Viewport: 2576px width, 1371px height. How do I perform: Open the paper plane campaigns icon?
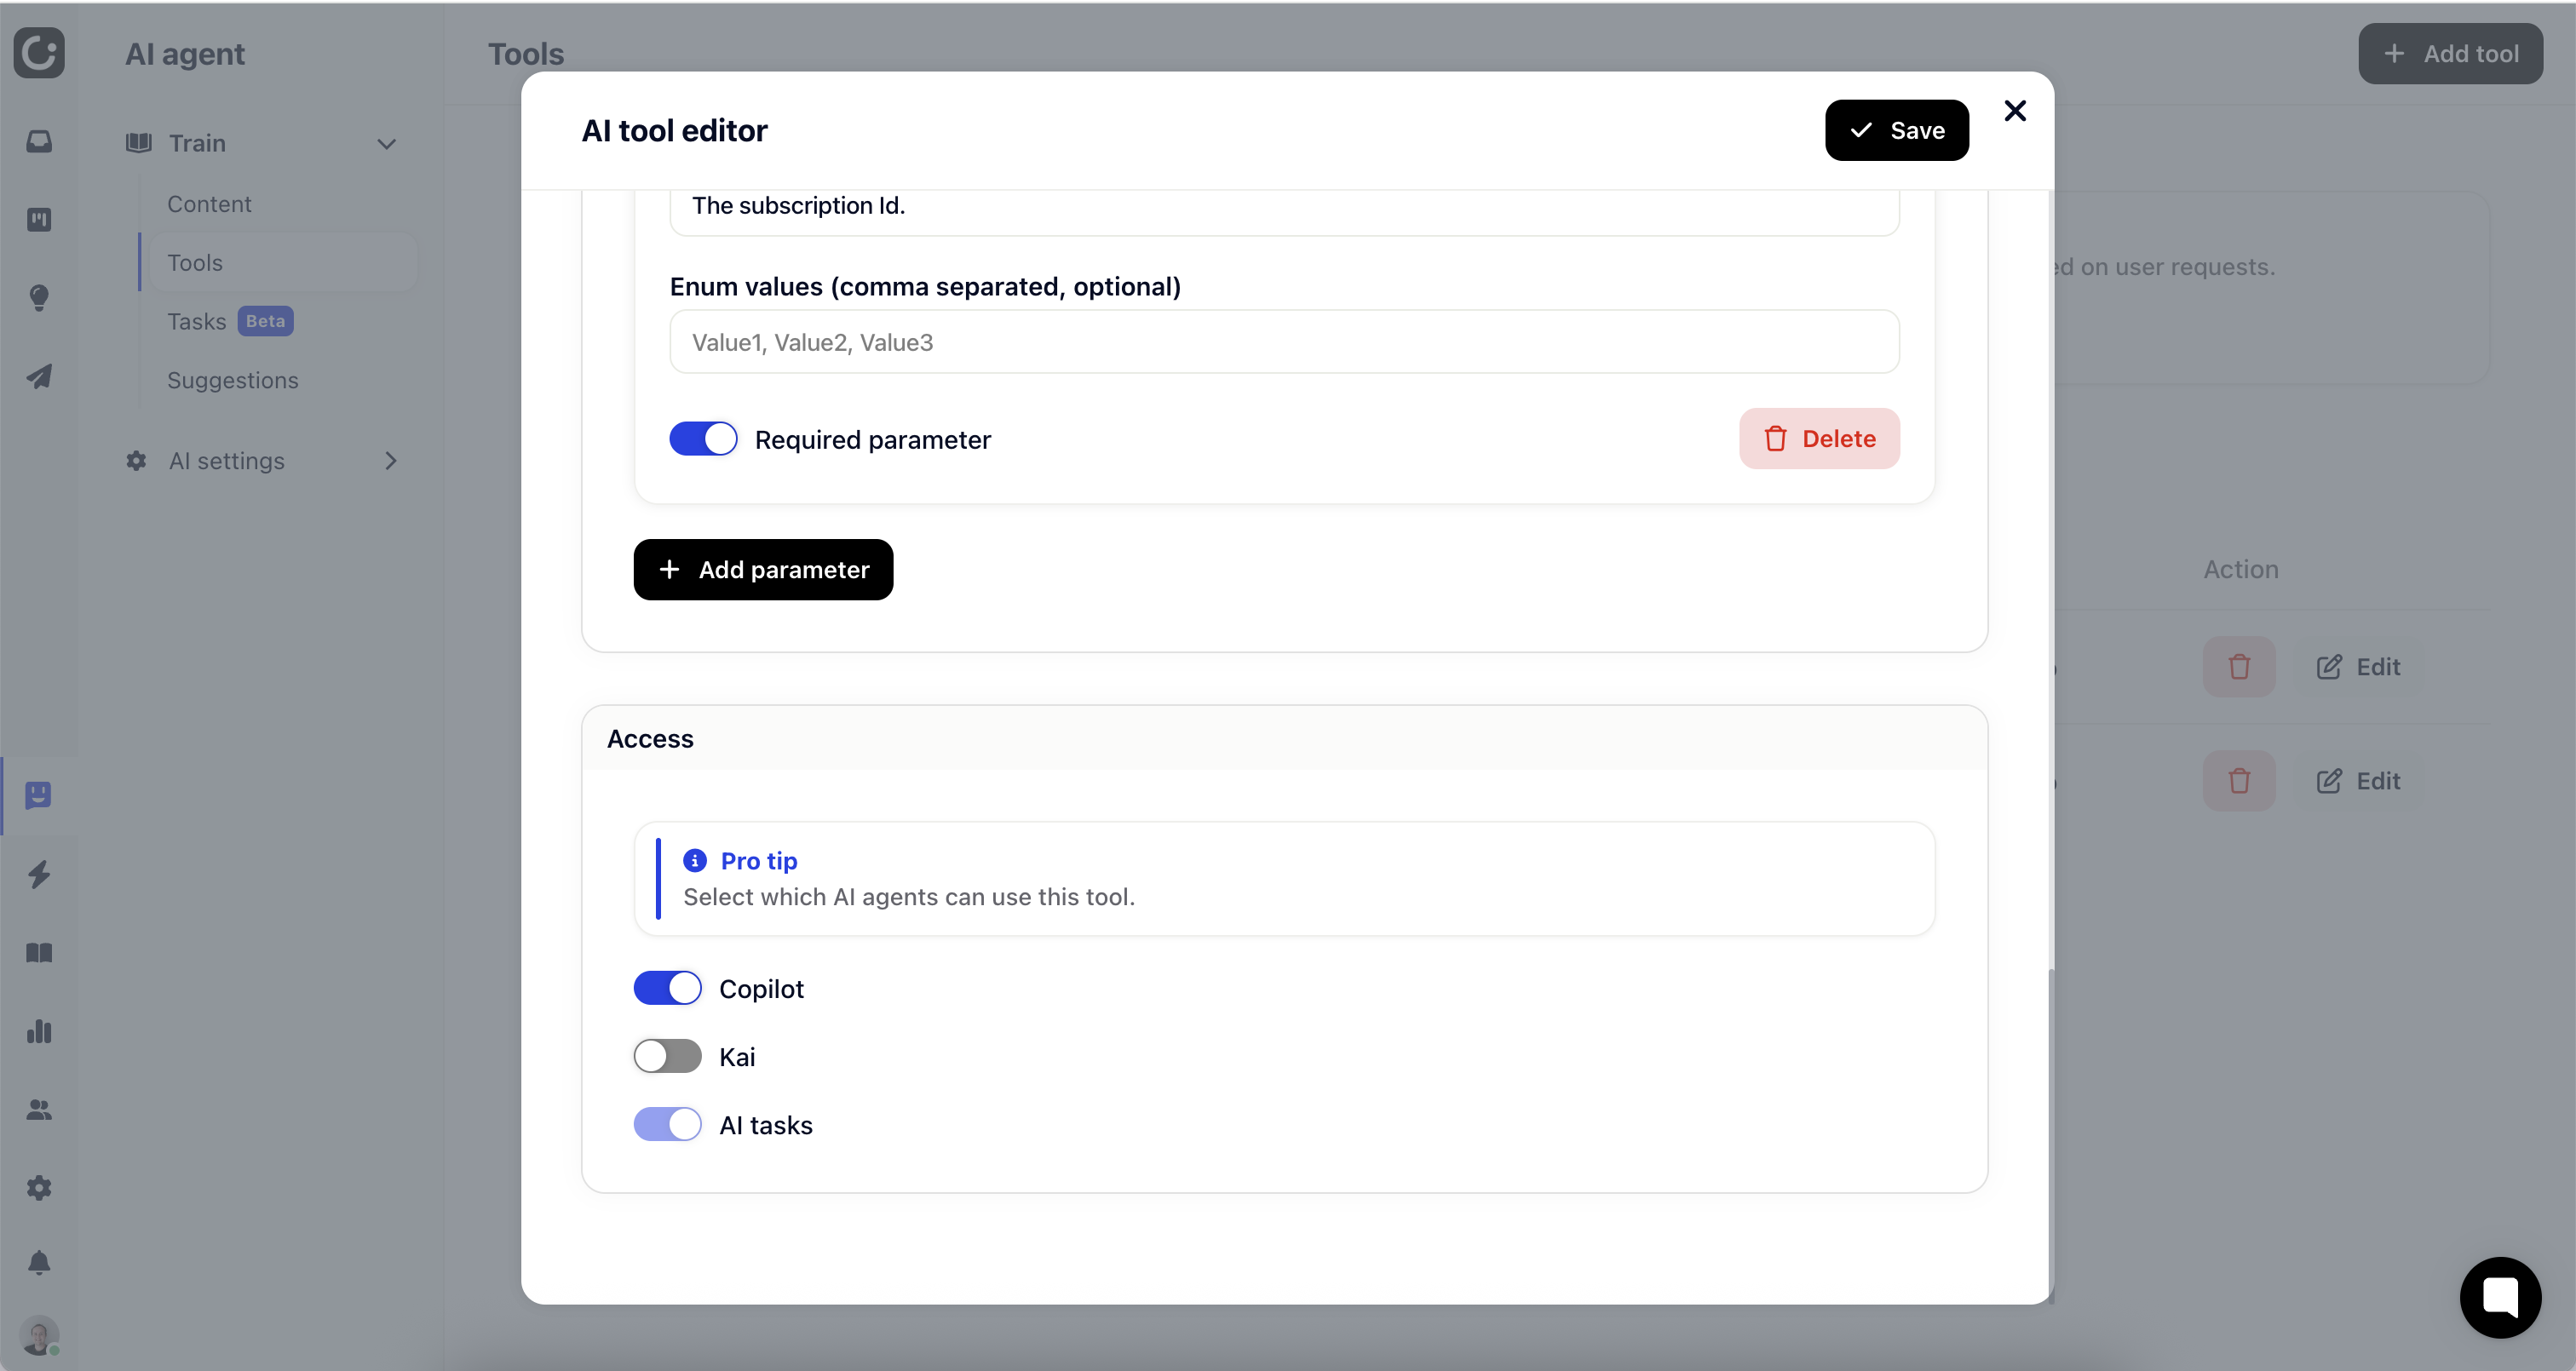coord(39,376)
